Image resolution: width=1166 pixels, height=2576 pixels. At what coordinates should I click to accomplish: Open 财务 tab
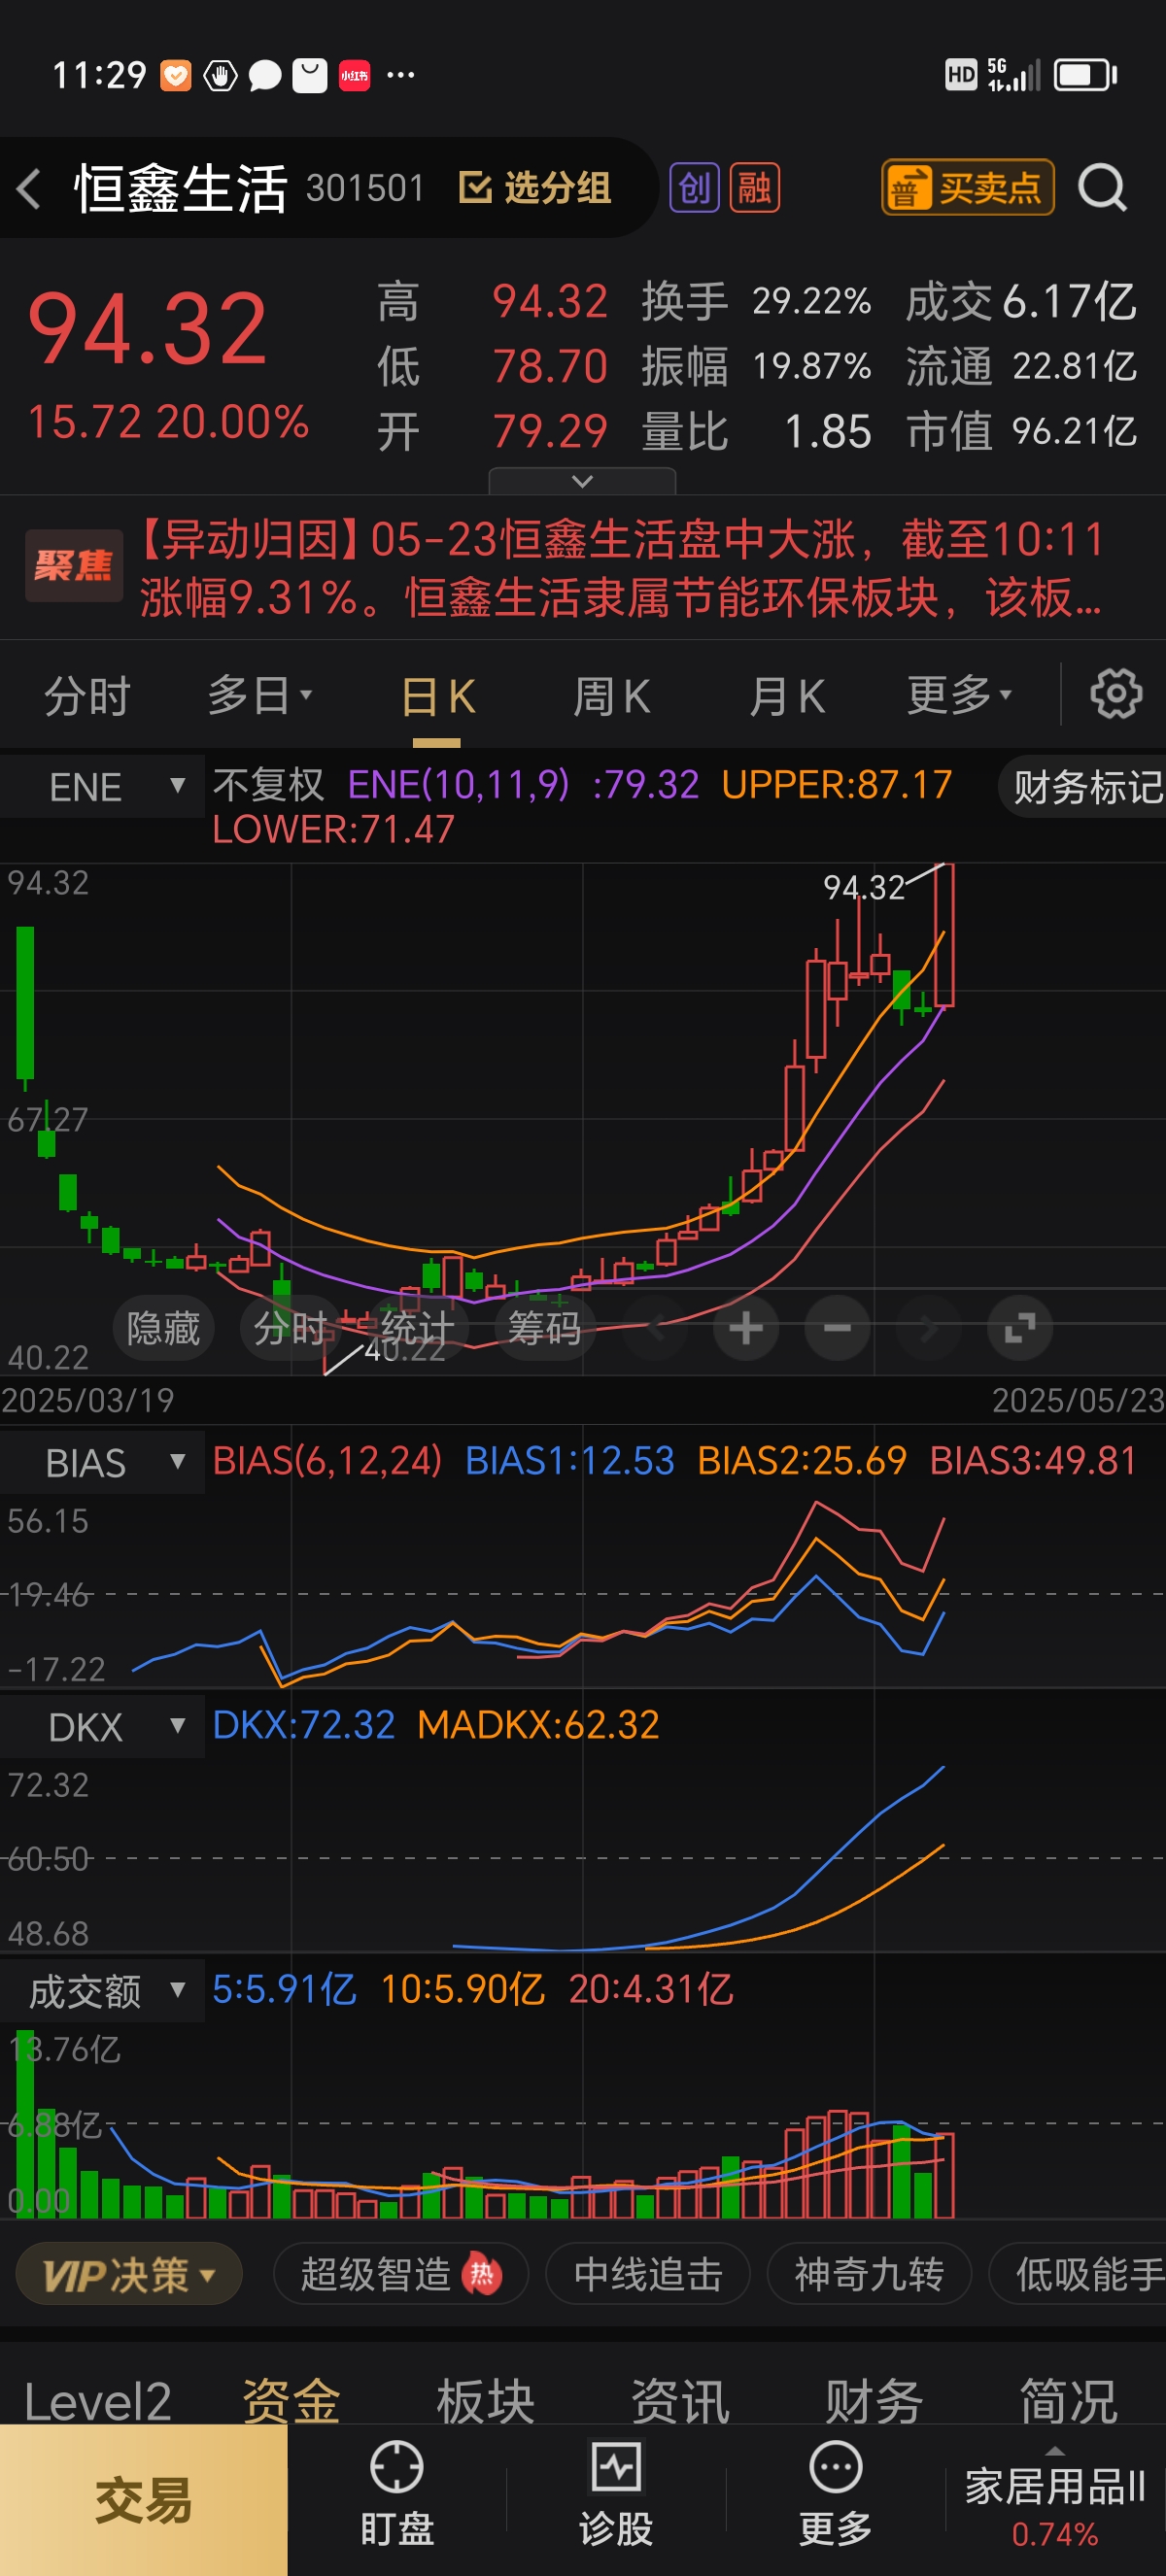(x=874, y=2400)
